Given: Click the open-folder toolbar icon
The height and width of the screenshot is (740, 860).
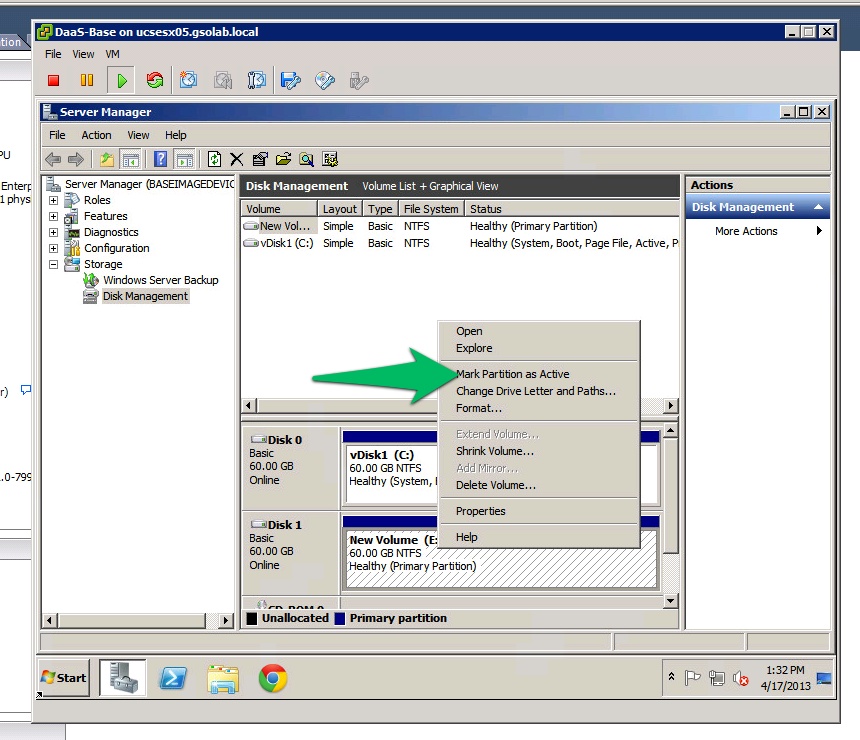Looking at the screenshot, I should click(x=283, y=160).
